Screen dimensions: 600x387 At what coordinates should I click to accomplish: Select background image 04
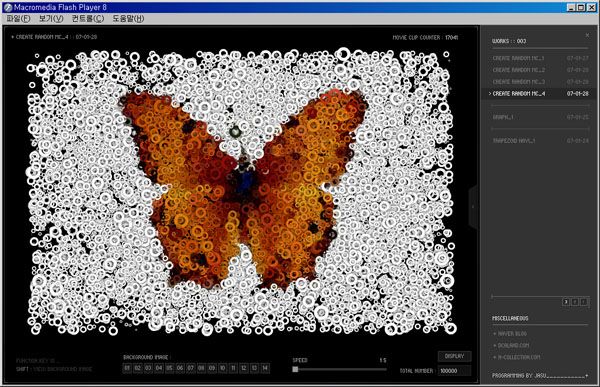click(x=159, y=368)
